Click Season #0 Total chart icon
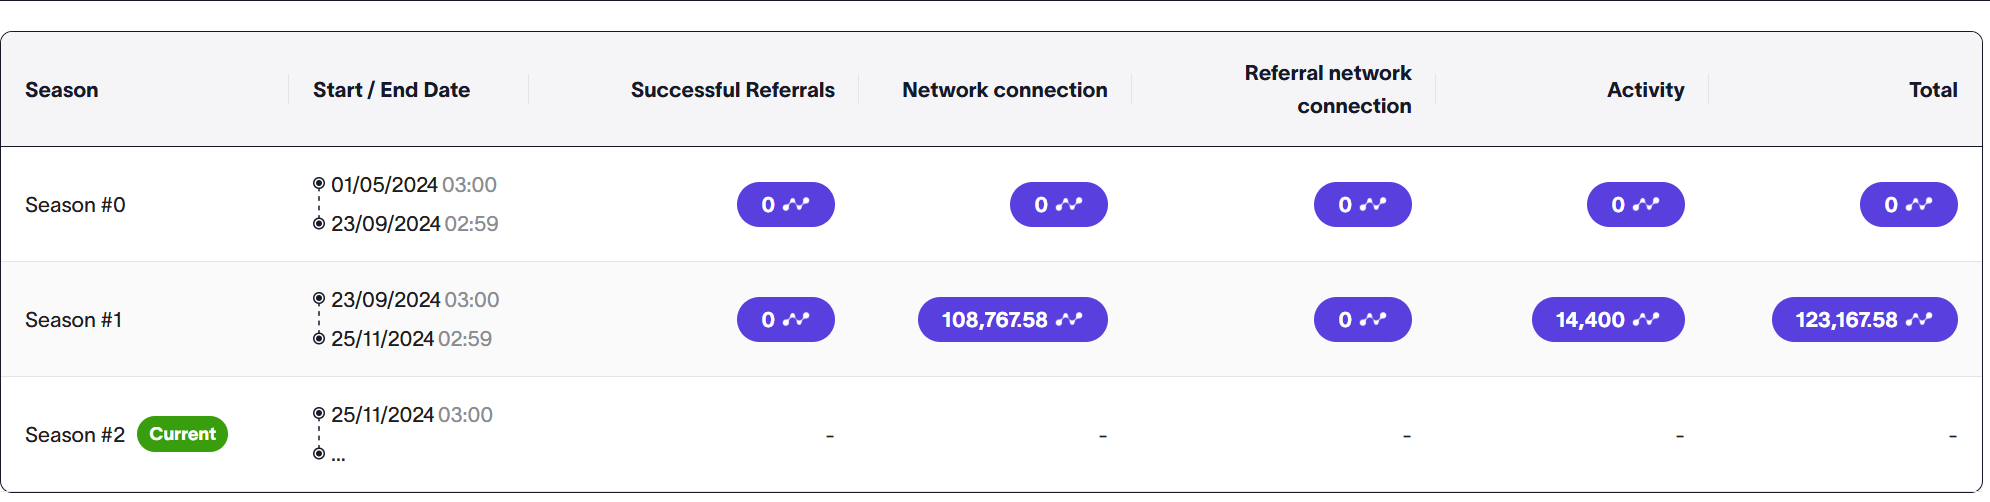Screen dimensions: 1990x502 click(1919, 204)
